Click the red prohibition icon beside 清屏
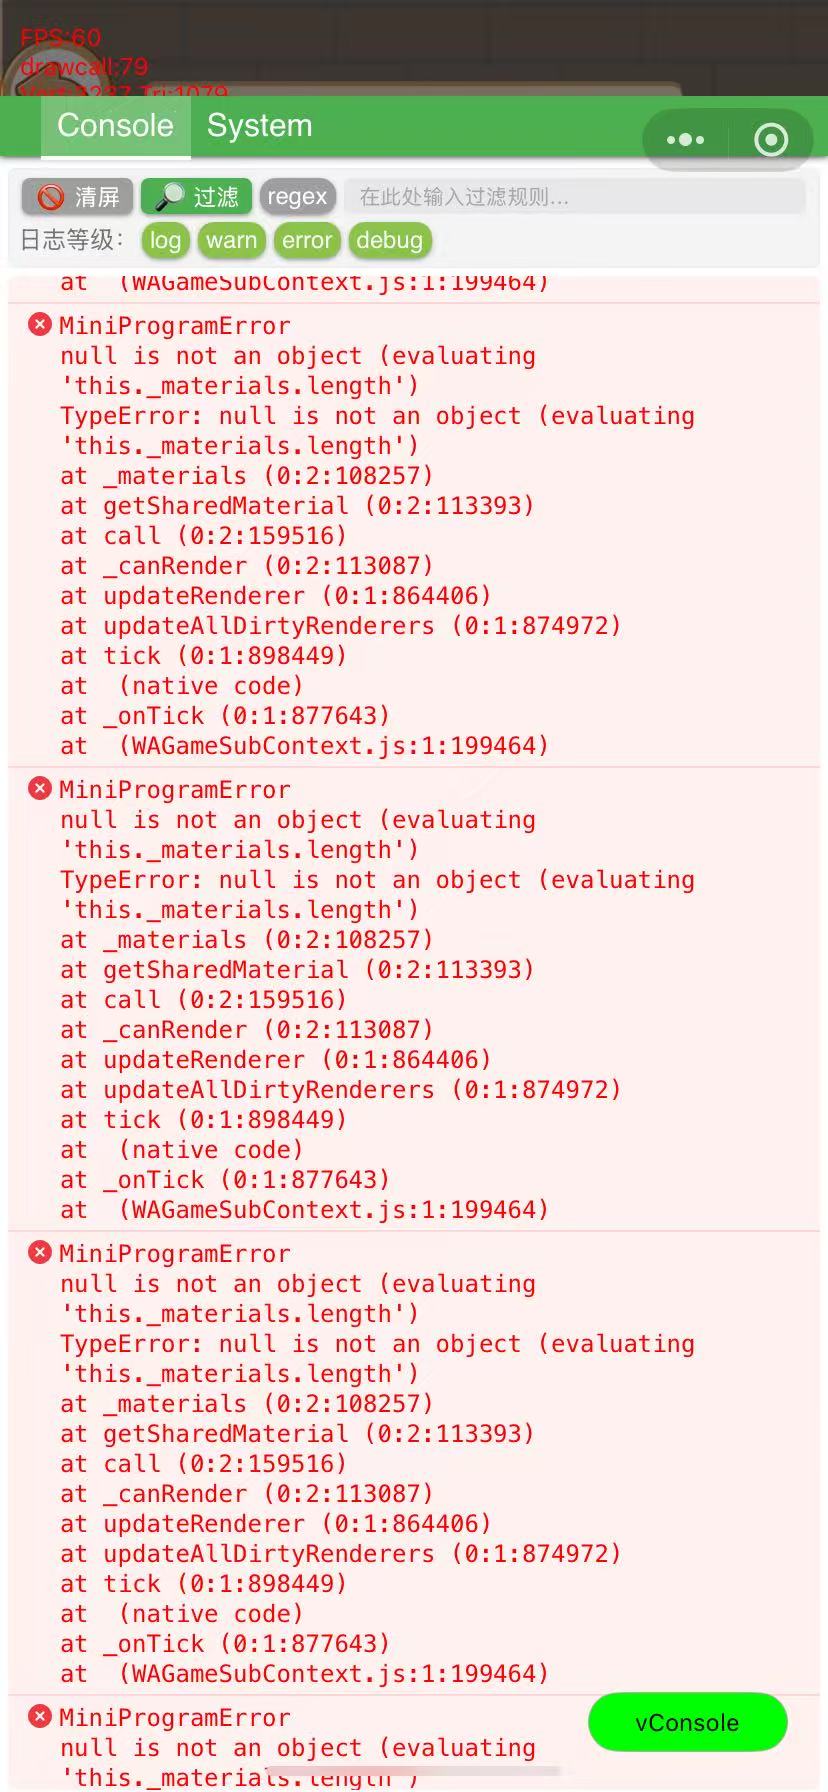828x1792 pixels. pos(50,197)
